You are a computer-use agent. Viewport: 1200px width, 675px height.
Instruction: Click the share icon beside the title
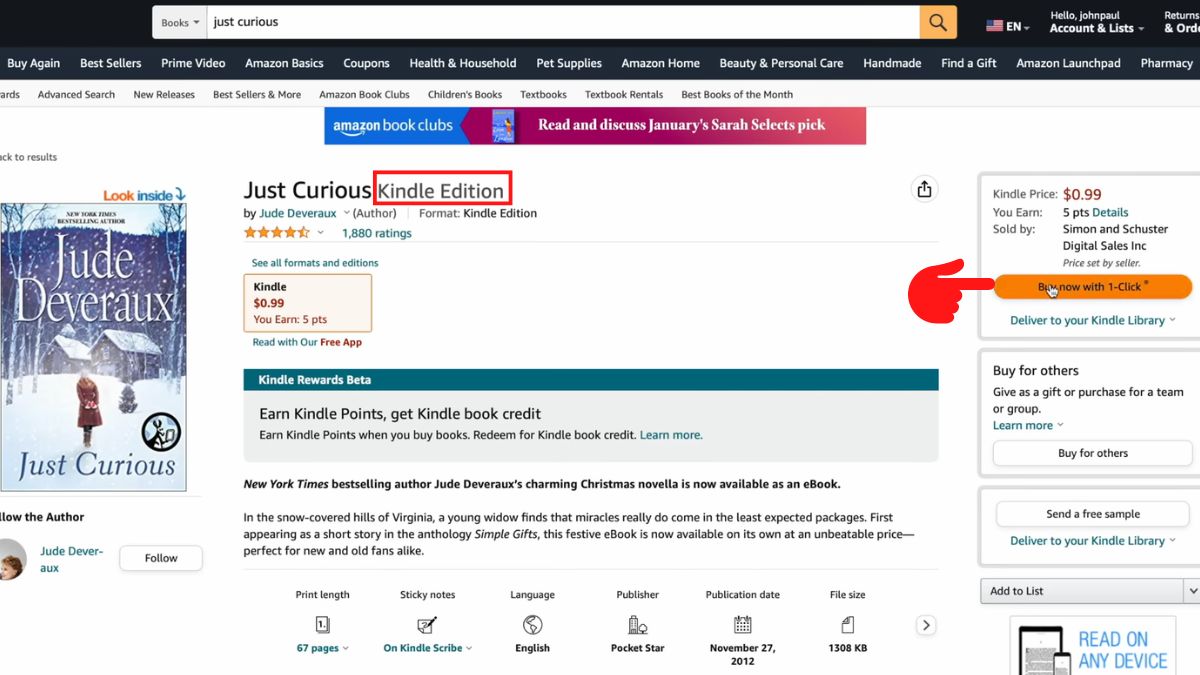[924, 189]
